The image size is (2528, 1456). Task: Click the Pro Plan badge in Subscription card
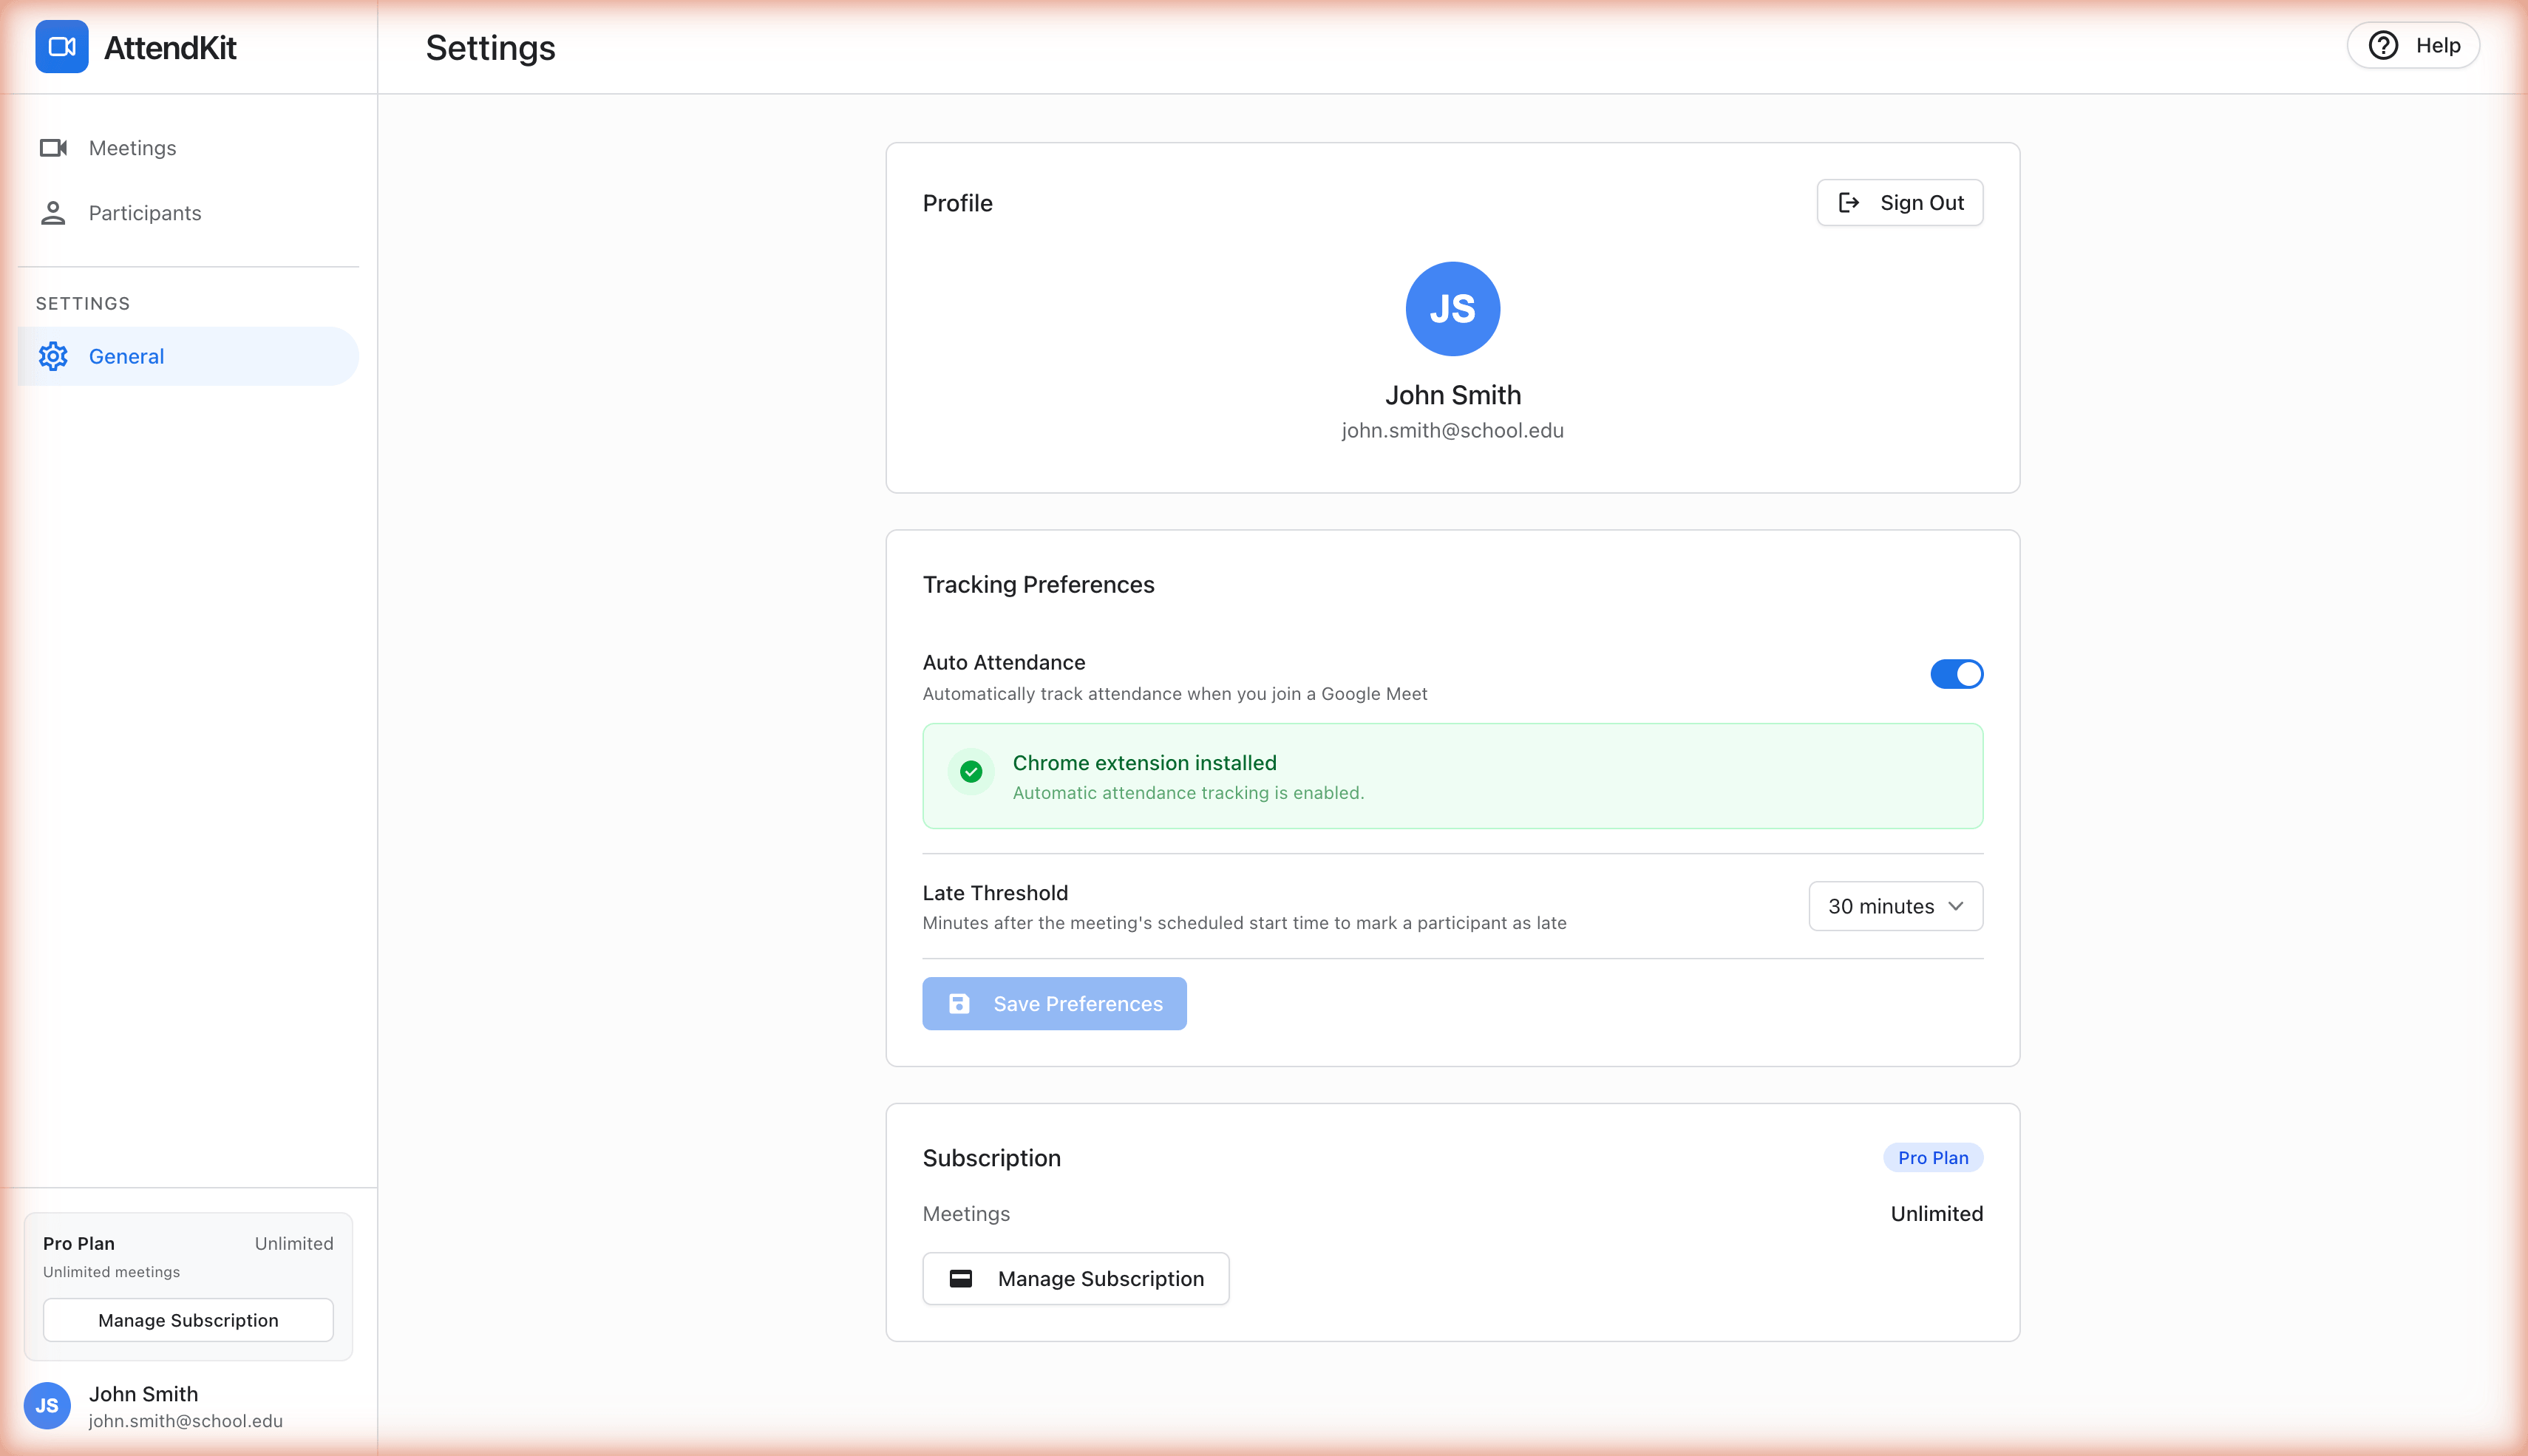(x=1933, y=1157)
